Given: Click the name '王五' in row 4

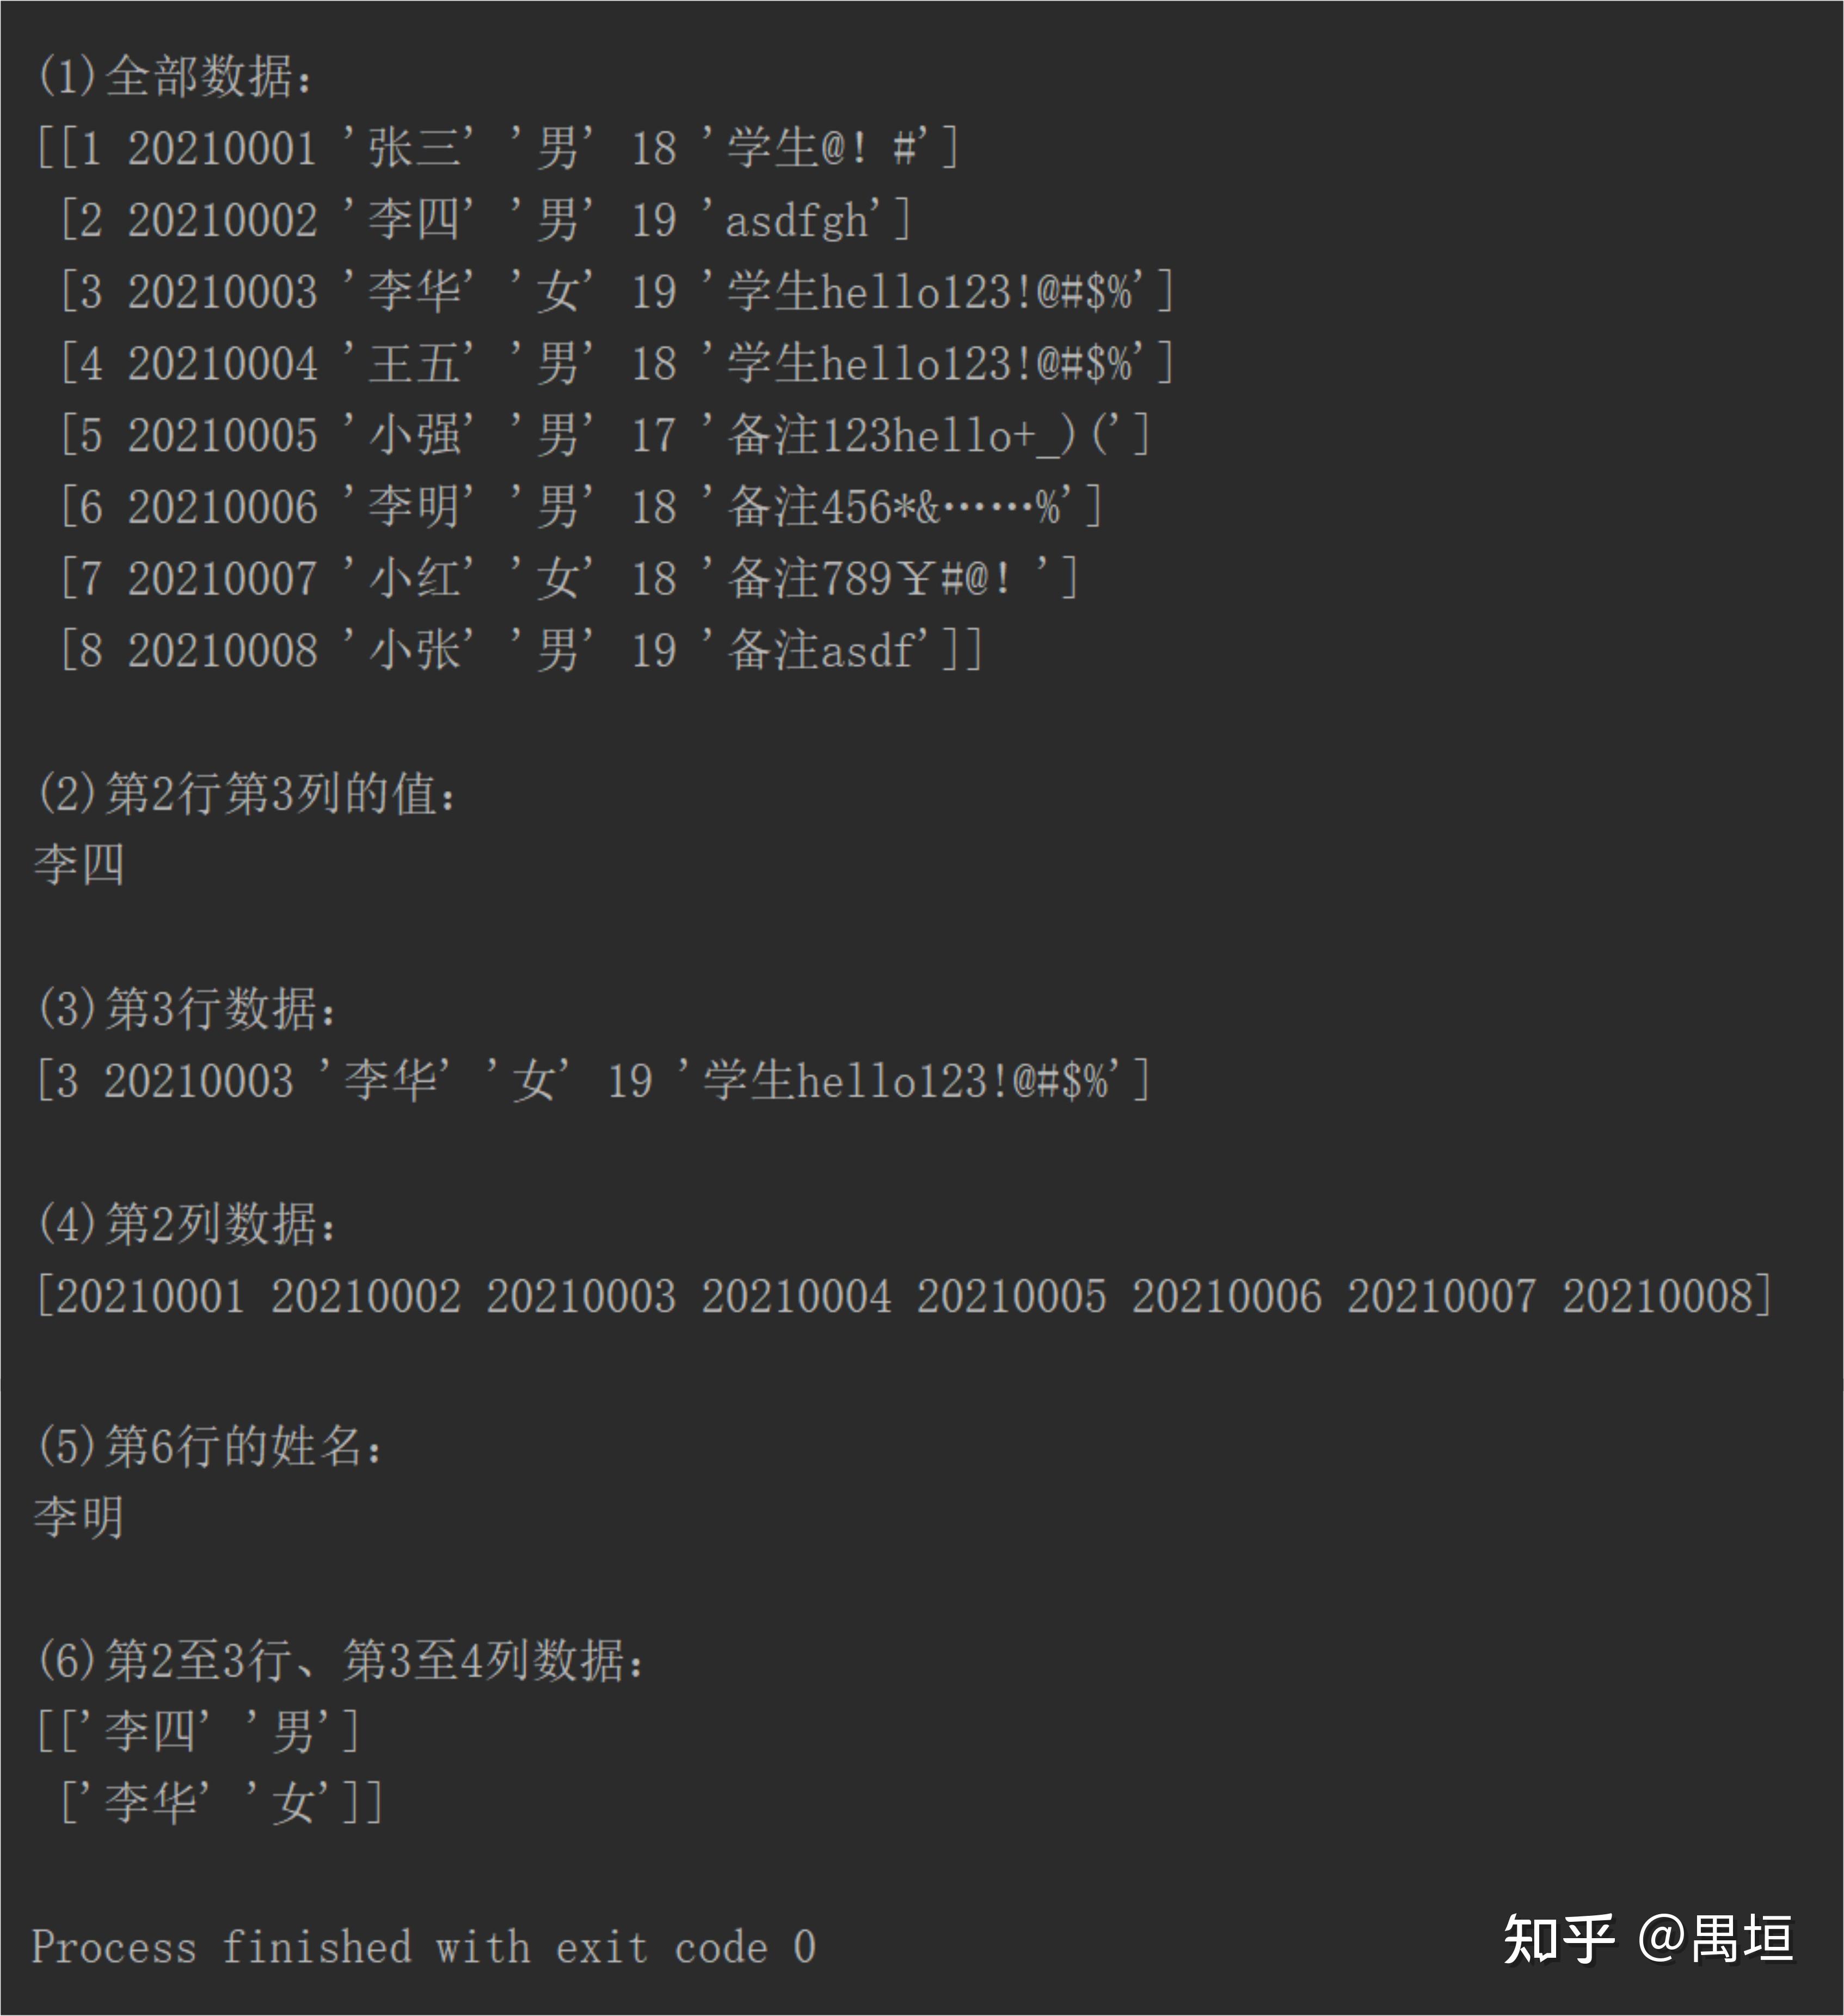Looking at the screenshot, I should point(414,364).
